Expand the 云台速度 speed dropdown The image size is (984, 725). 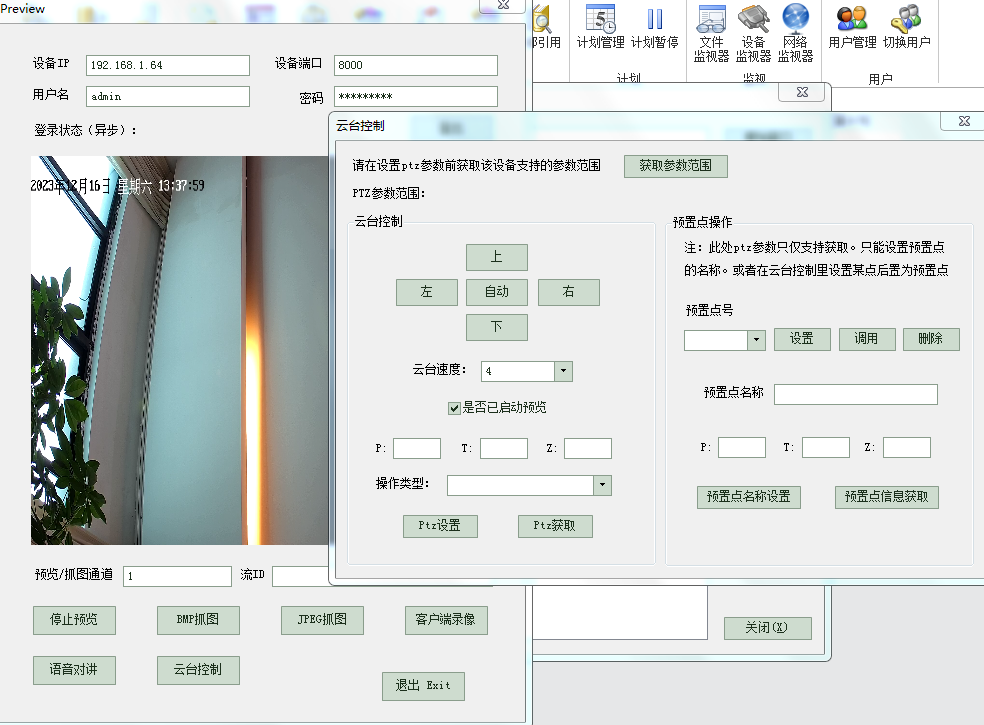(x=563, y=371)
